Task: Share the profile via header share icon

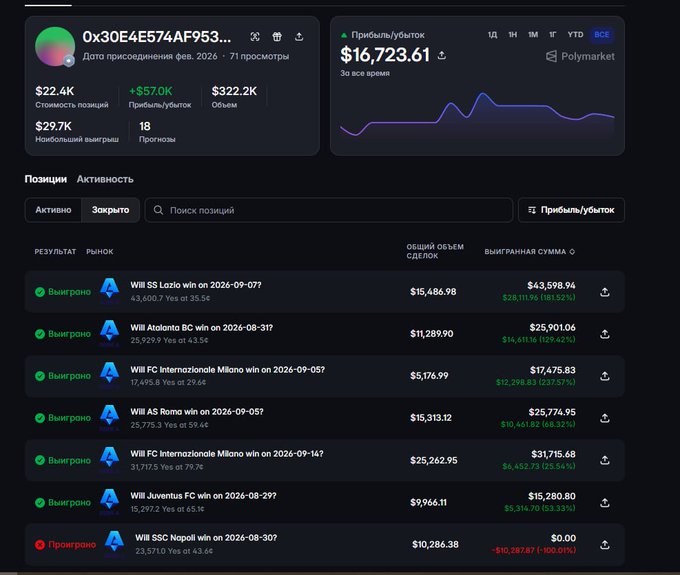Action: [x=299, y=37]
